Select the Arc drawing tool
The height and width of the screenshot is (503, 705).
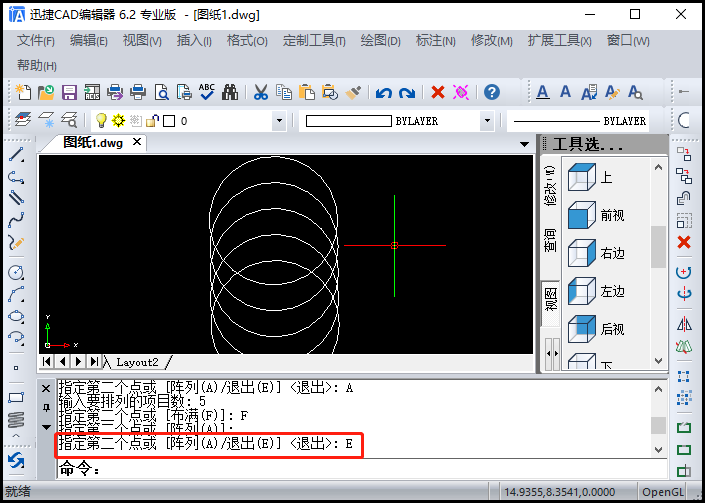click(x=16, y=294)
